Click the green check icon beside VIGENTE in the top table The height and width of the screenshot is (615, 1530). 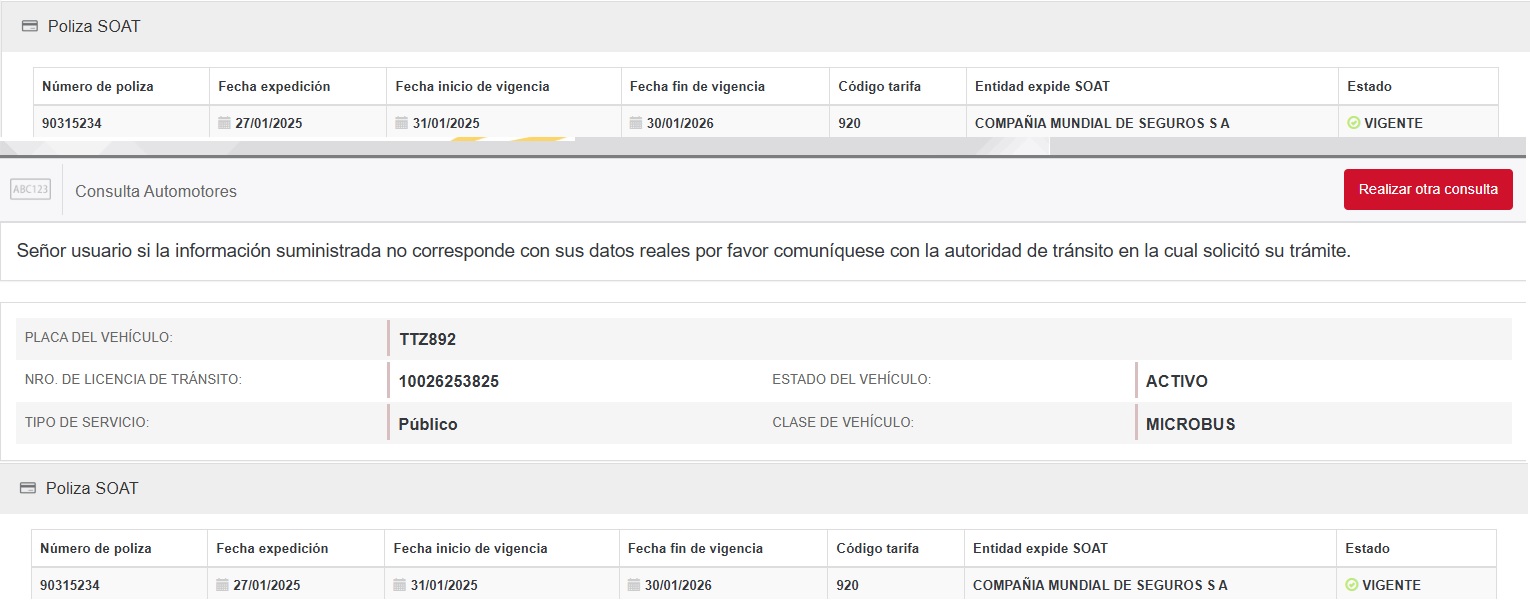click(x=1354, y=123)
